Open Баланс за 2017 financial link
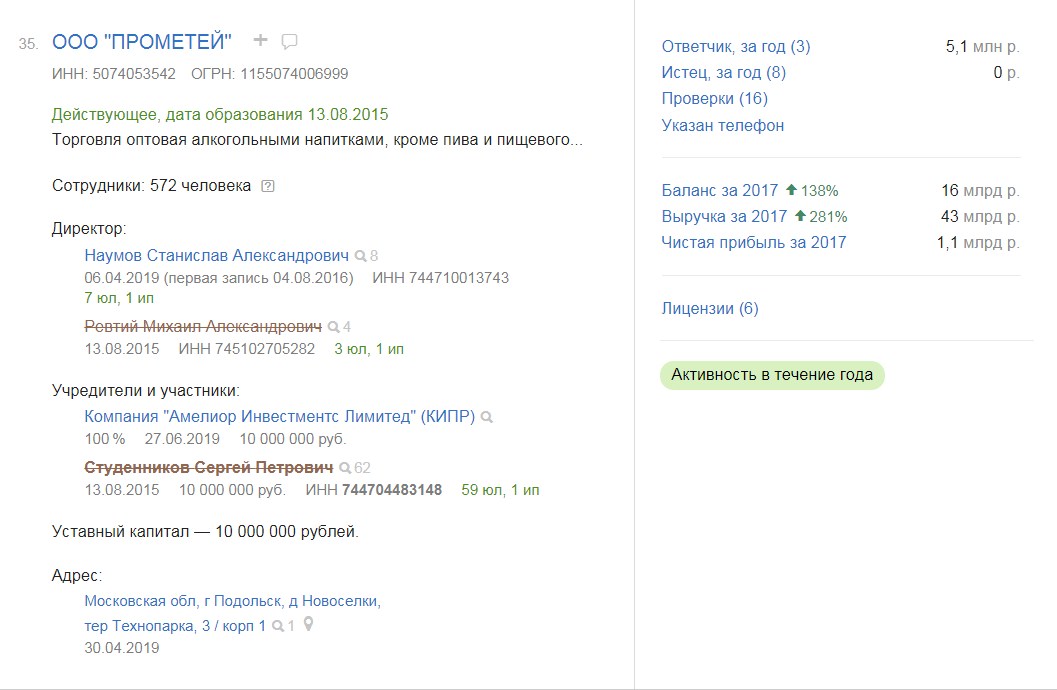Screen dimensions: 1057x690 [719, 190]
